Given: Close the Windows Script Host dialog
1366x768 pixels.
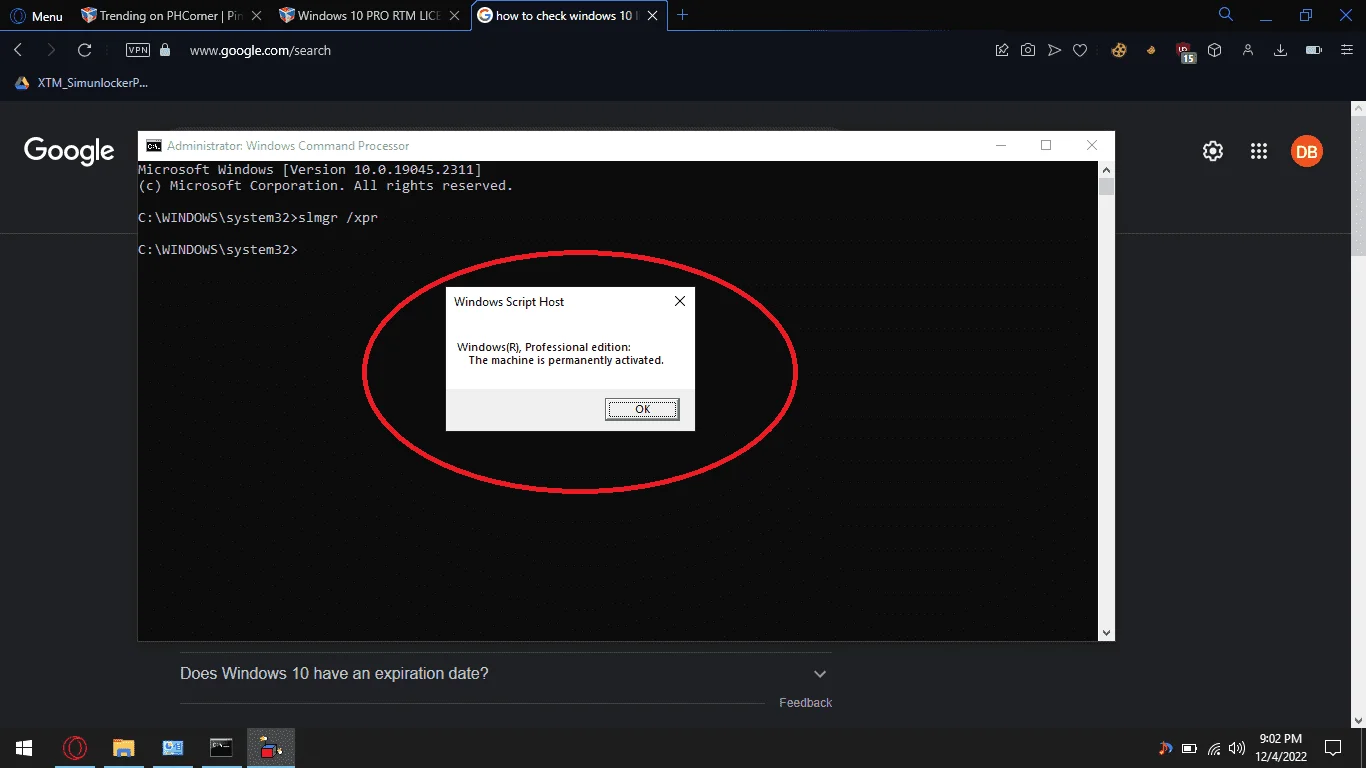Looking at the screenshot, I should pos(680,301).
